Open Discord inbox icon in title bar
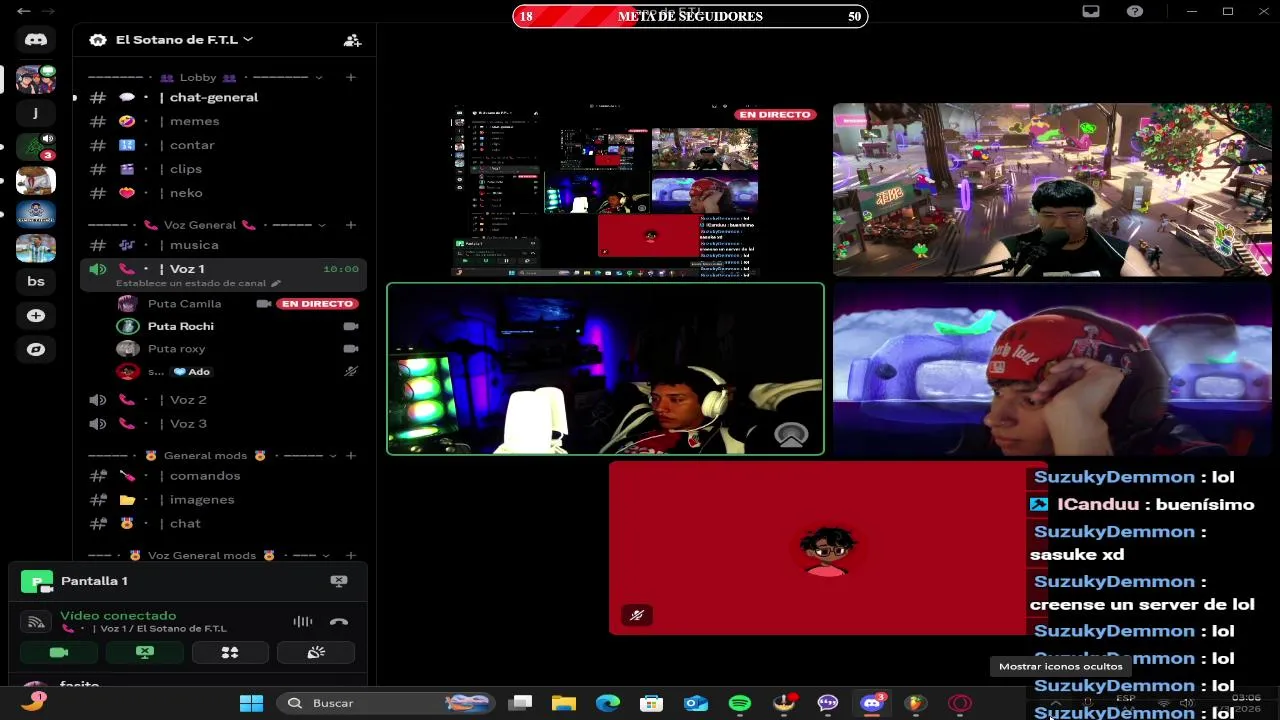The image size is (1280, 720). tap(1091, 11)
